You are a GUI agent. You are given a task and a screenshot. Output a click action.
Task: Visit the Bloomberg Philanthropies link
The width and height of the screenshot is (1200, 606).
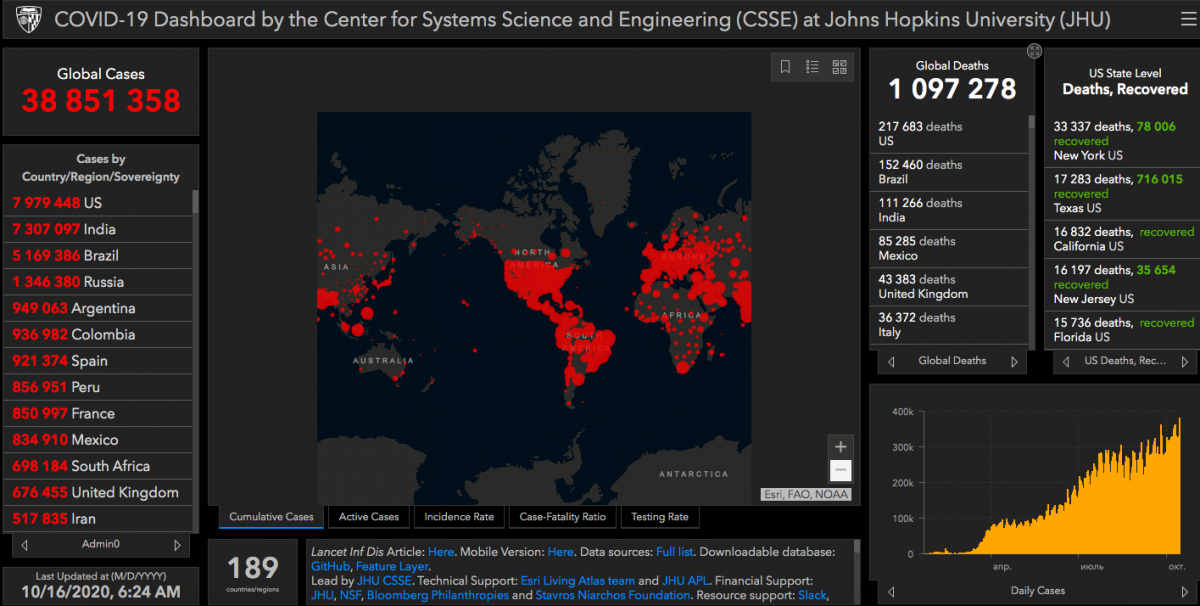point(439,595)
